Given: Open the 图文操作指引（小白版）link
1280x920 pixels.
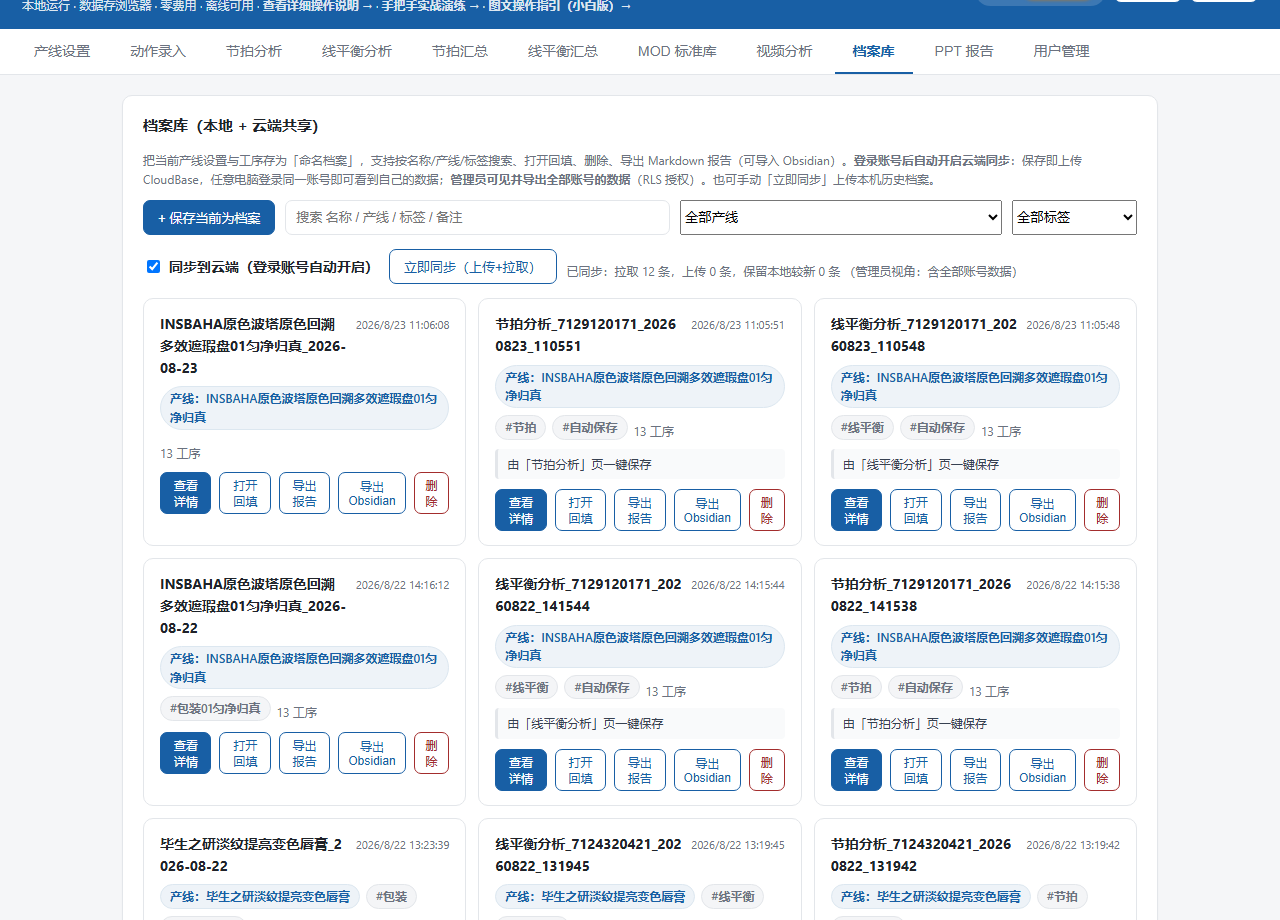Looking at the screenshot, I should click(558, 6).
